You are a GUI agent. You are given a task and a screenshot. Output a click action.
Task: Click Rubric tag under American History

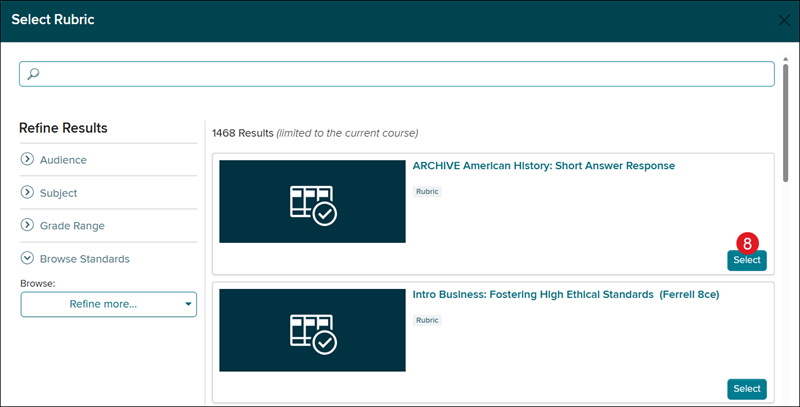427,191
